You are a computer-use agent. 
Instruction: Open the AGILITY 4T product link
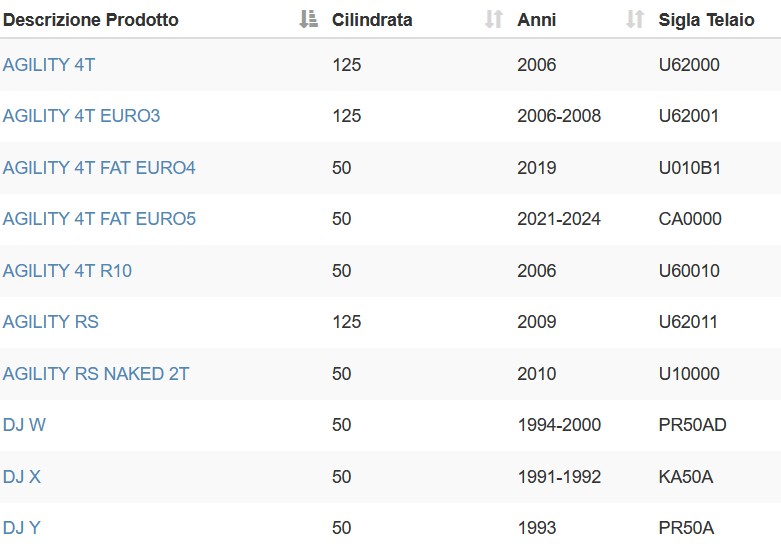pyautogui.click(x=49, y=65)
